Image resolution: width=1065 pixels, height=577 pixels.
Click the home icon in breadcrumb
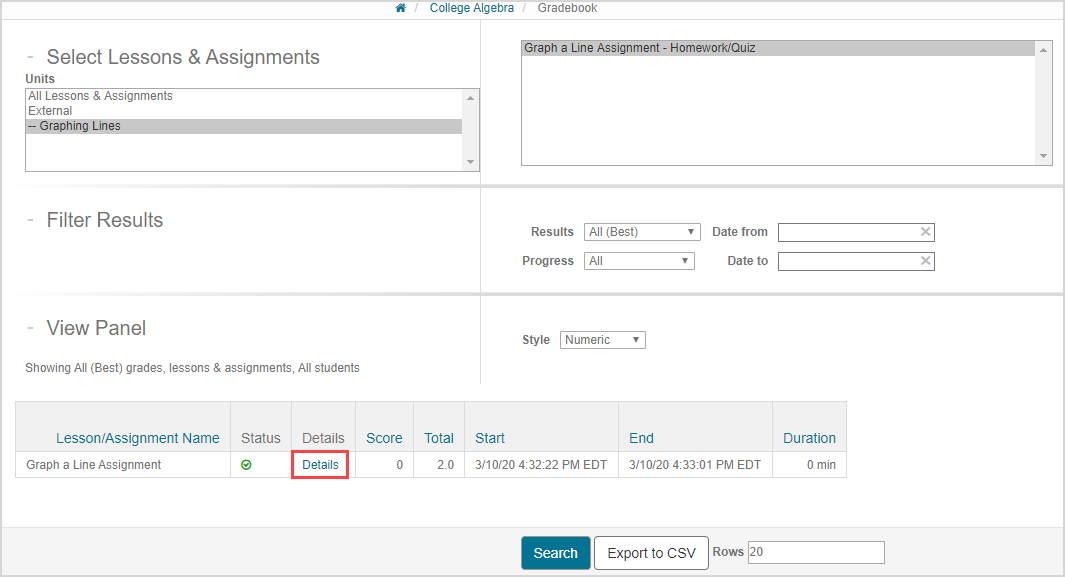point(401,8)
